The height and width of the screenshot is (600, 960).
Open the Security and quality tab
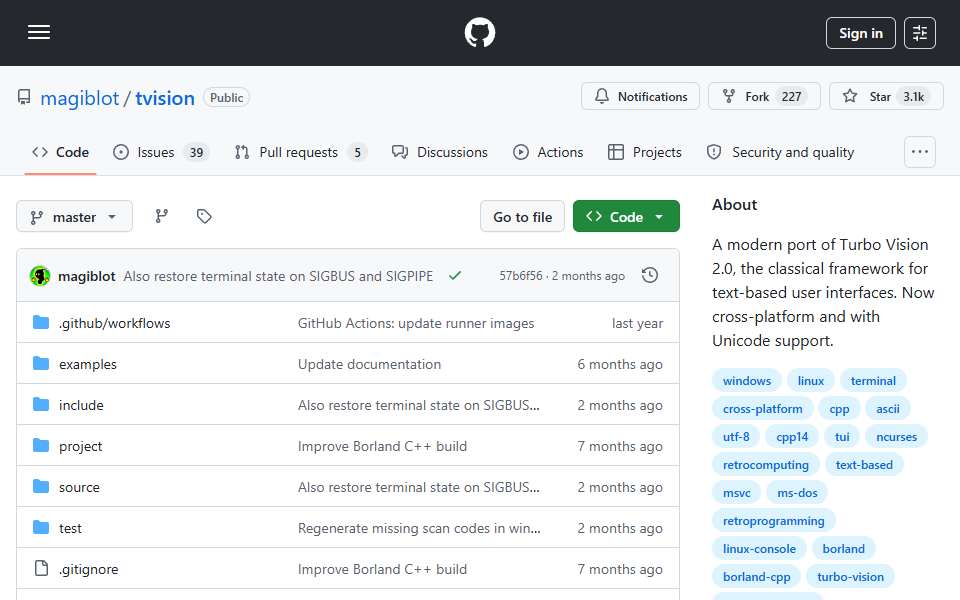coord(780,152)
